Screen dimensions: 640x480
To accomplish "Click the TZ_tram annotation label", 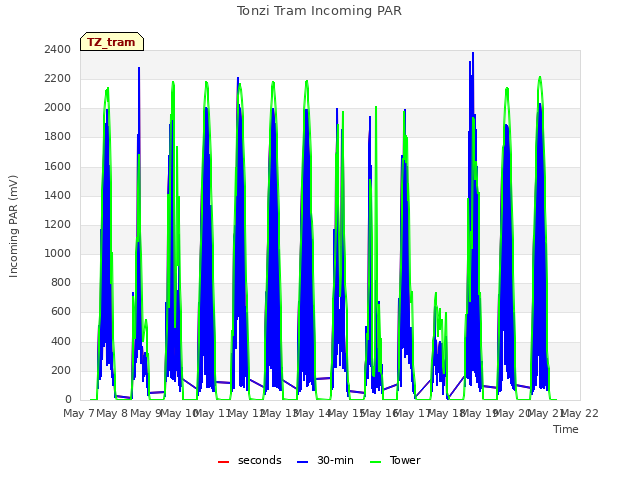I will 111,42.
